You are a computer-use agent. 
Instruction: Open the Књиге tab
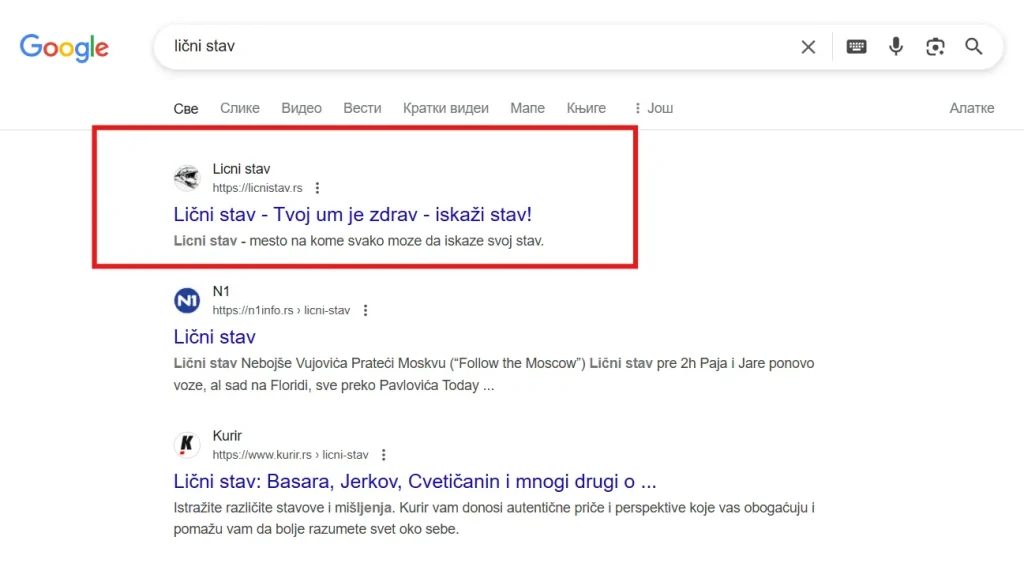point(586,108)
